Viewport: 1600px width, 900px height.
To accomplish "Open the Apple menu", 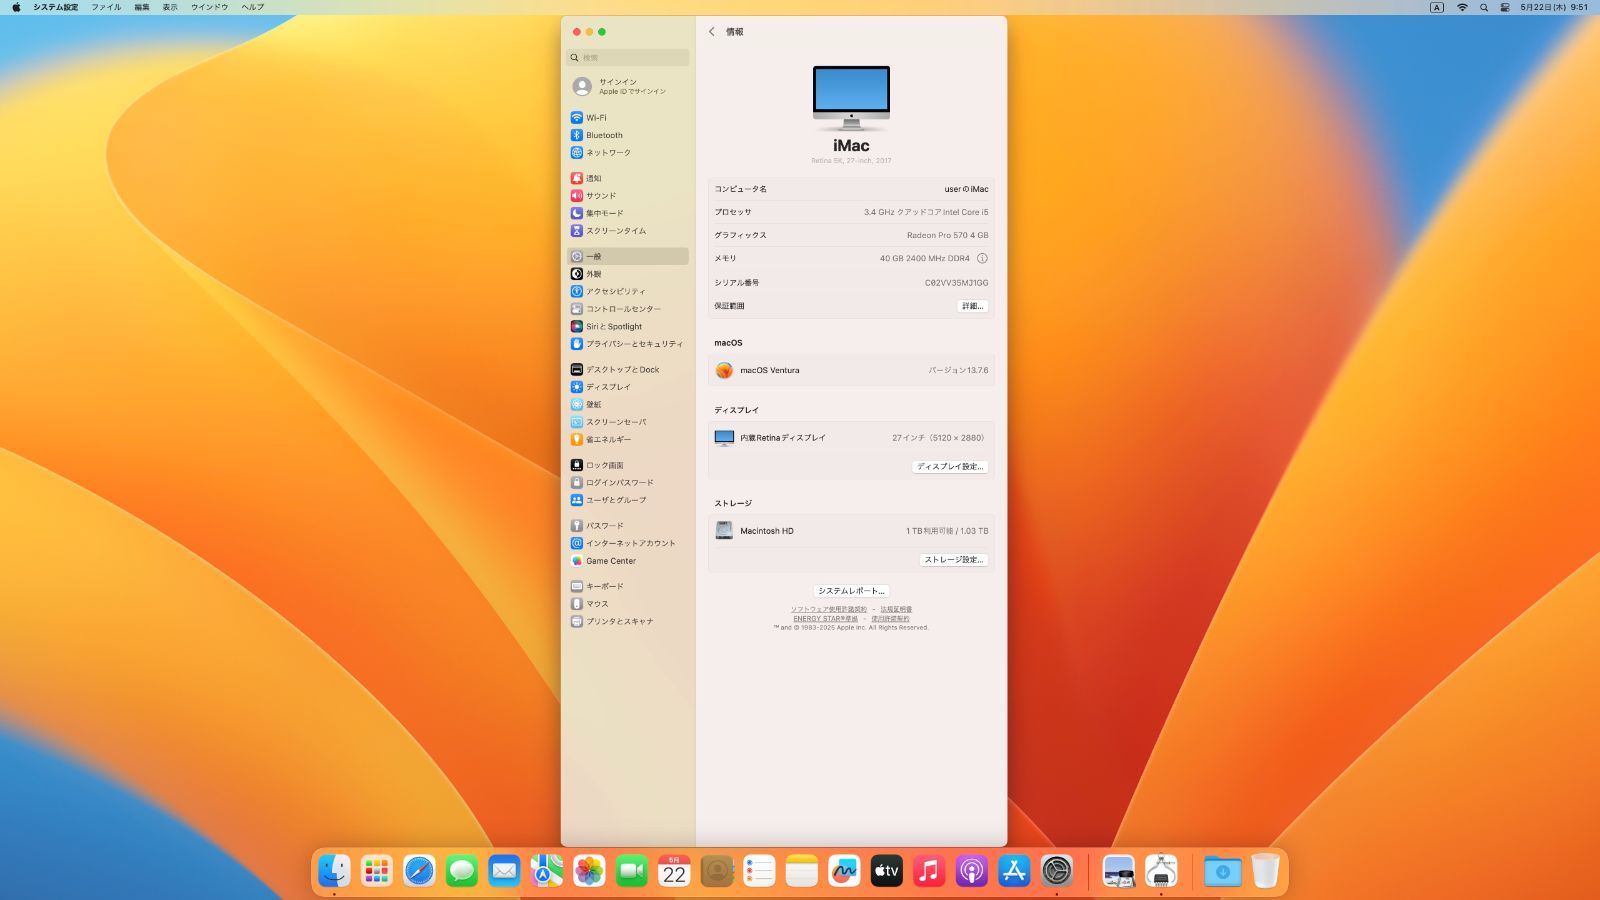I will point(16,7).
